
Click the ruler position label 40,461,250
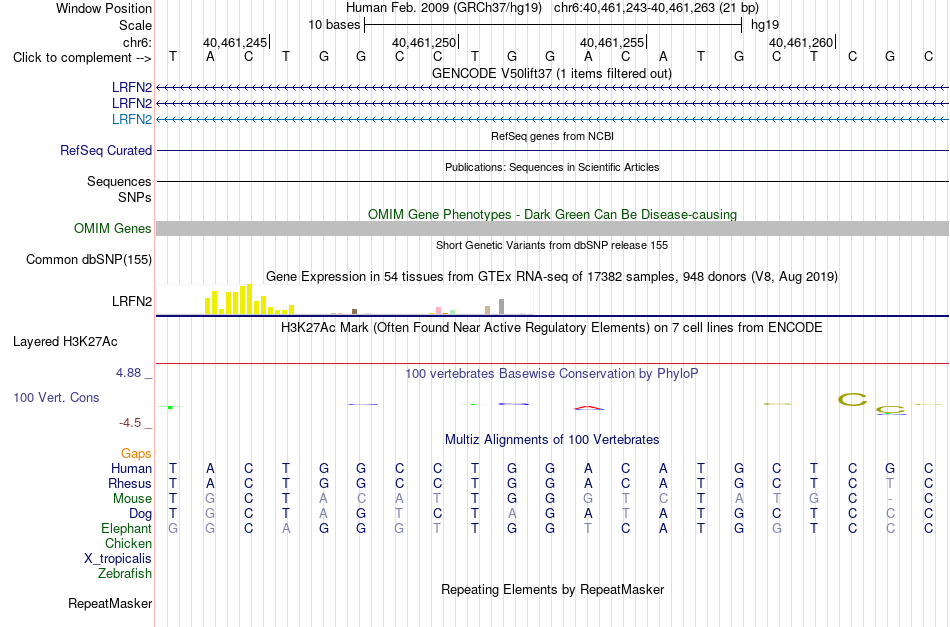[x=424, y=42]
